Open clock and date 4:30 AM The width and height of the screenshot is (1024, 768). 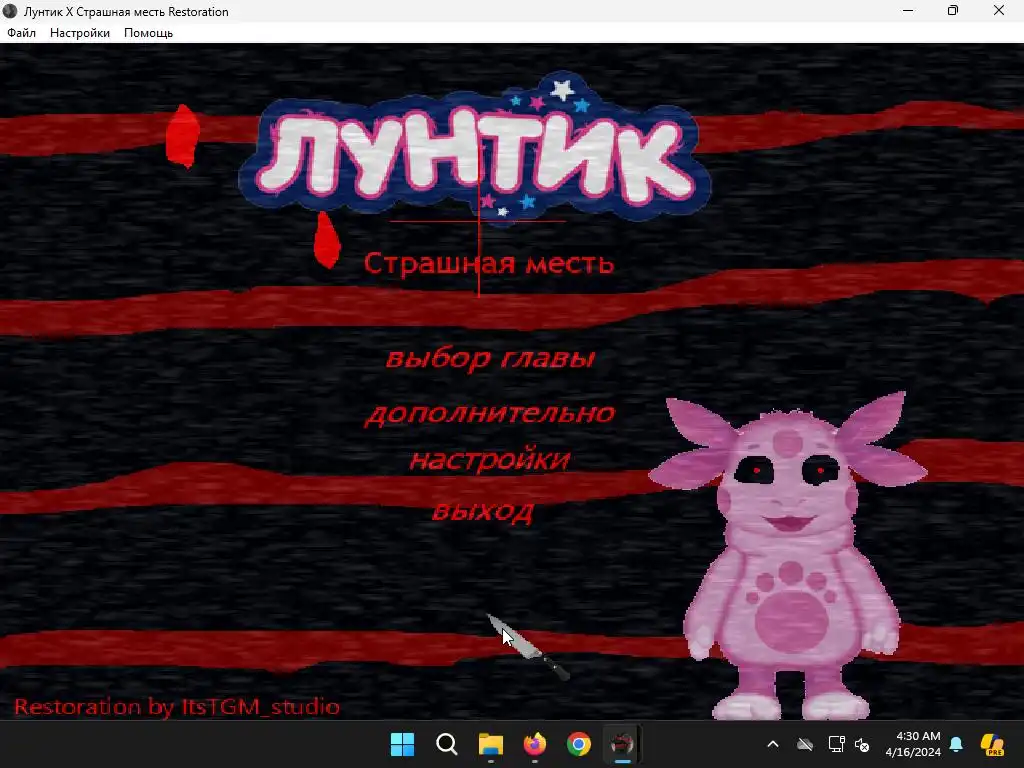[913, 744]
